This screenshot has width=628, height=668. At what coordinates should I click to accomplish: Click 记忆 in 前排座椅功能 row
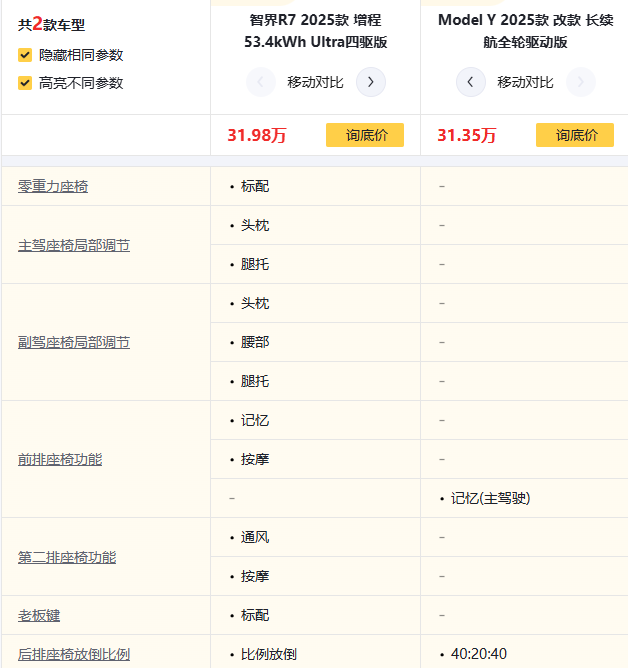[255, 420]
